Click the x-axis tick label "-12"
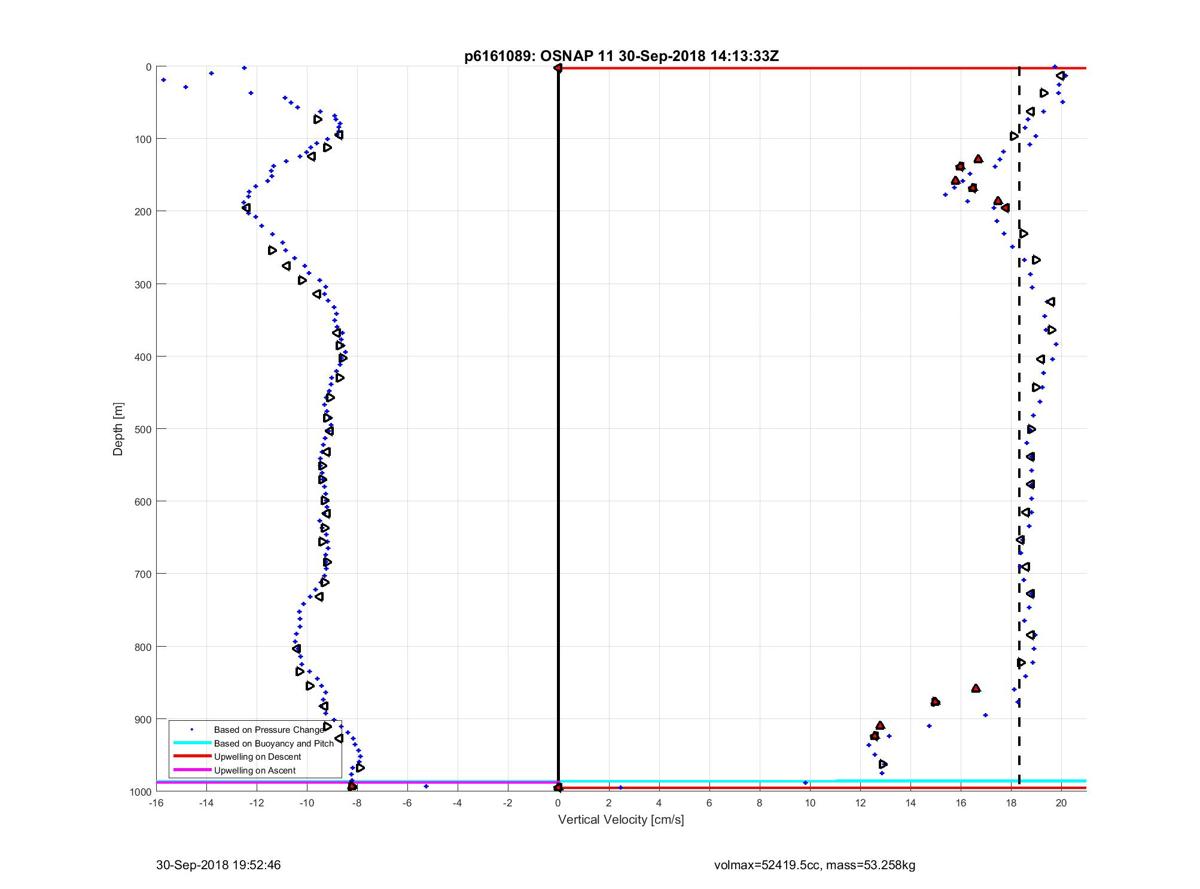Screen dimensions: 1200x889 click(x=256, y=803)
